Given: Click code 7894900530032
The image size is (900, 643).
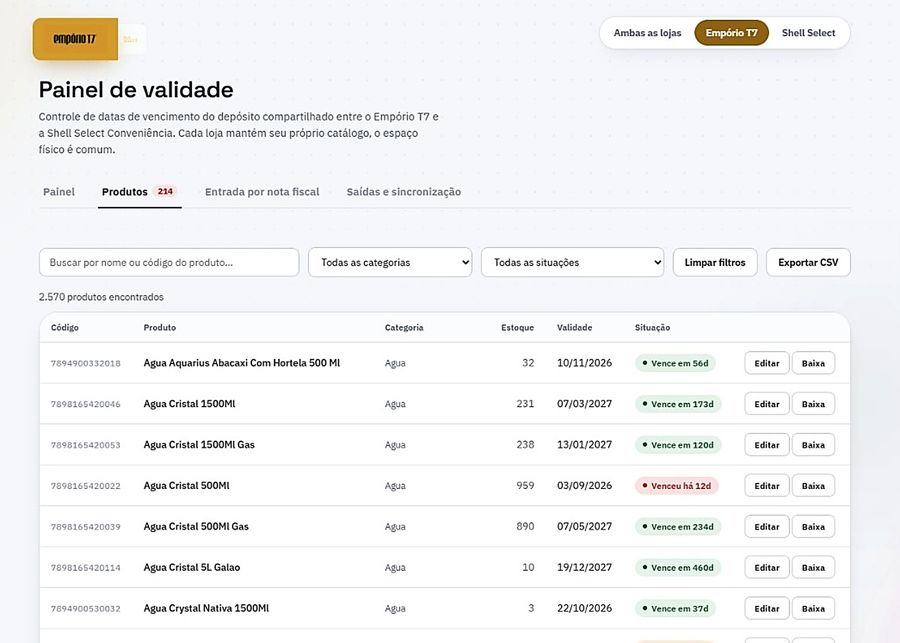Looking at the screenshot, I should (86, 609).
